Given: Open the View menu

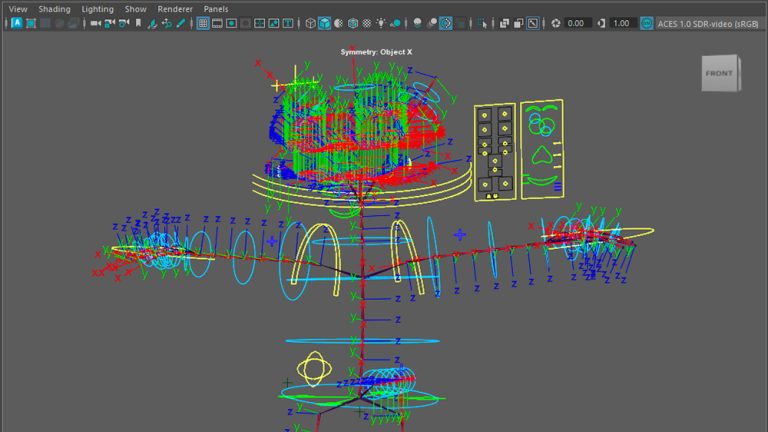Looking at the screenshot, I should pyautogui.click(x=18, y=8).
